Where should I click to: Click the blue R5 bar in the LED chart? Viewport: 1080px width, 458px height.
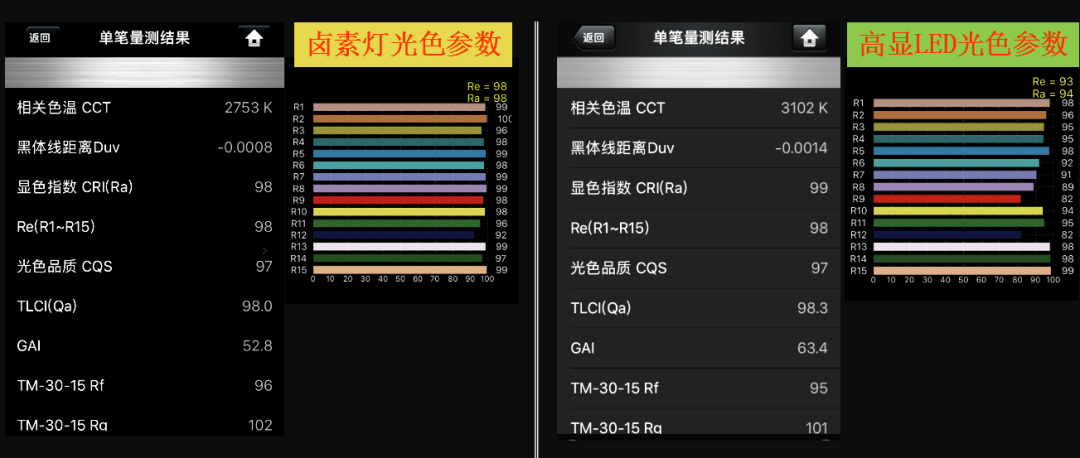962,151
